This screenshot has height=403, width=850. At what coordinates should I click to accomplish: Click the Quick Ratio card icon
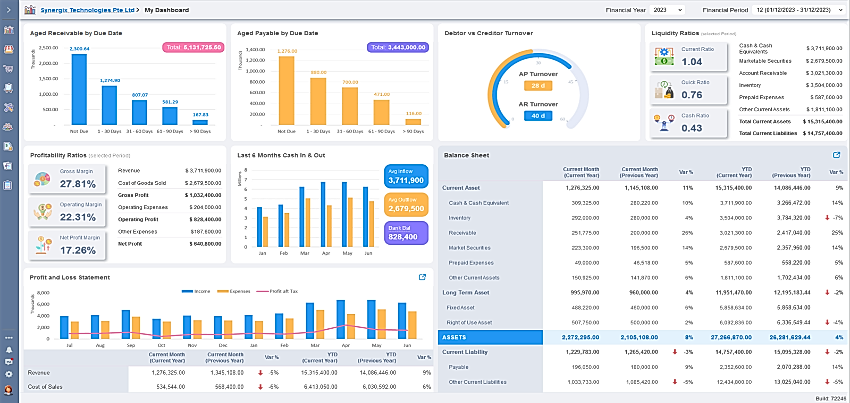664,90
